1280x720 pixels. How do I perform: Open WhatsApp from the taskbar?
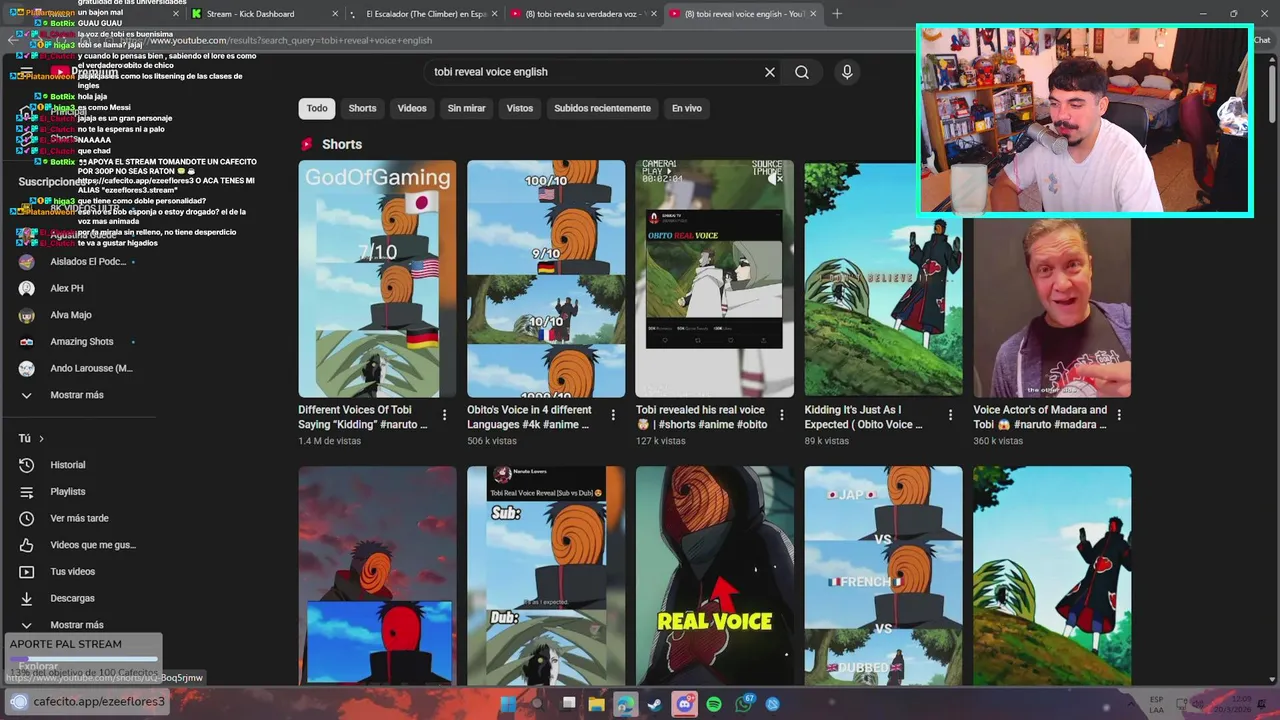743,704
